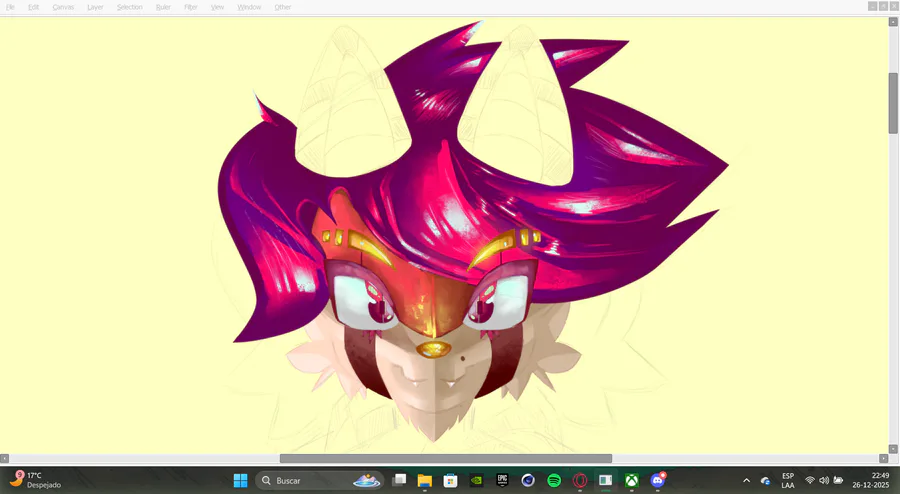Select the active paint app taskbar icon

coord(606,480)
